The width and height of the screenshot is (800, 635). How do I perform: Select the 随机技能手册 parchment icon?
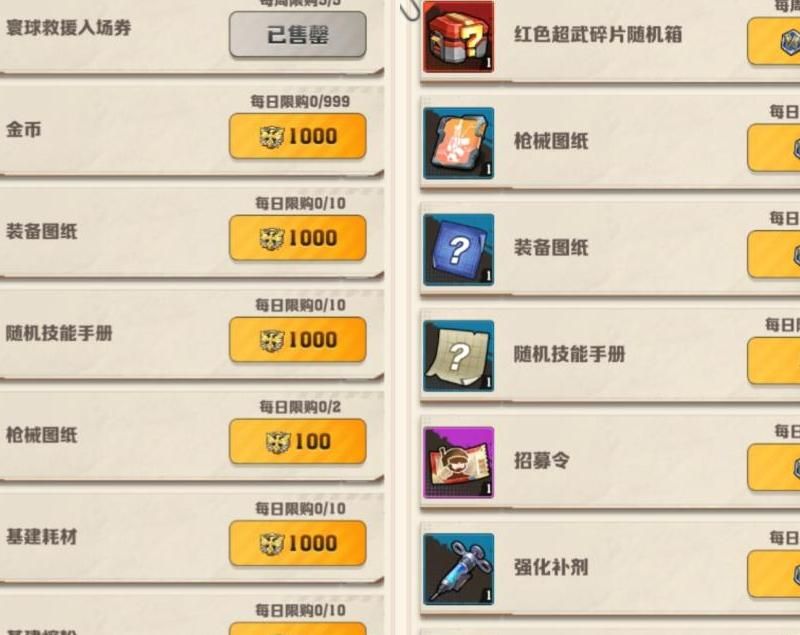(458, 356)
